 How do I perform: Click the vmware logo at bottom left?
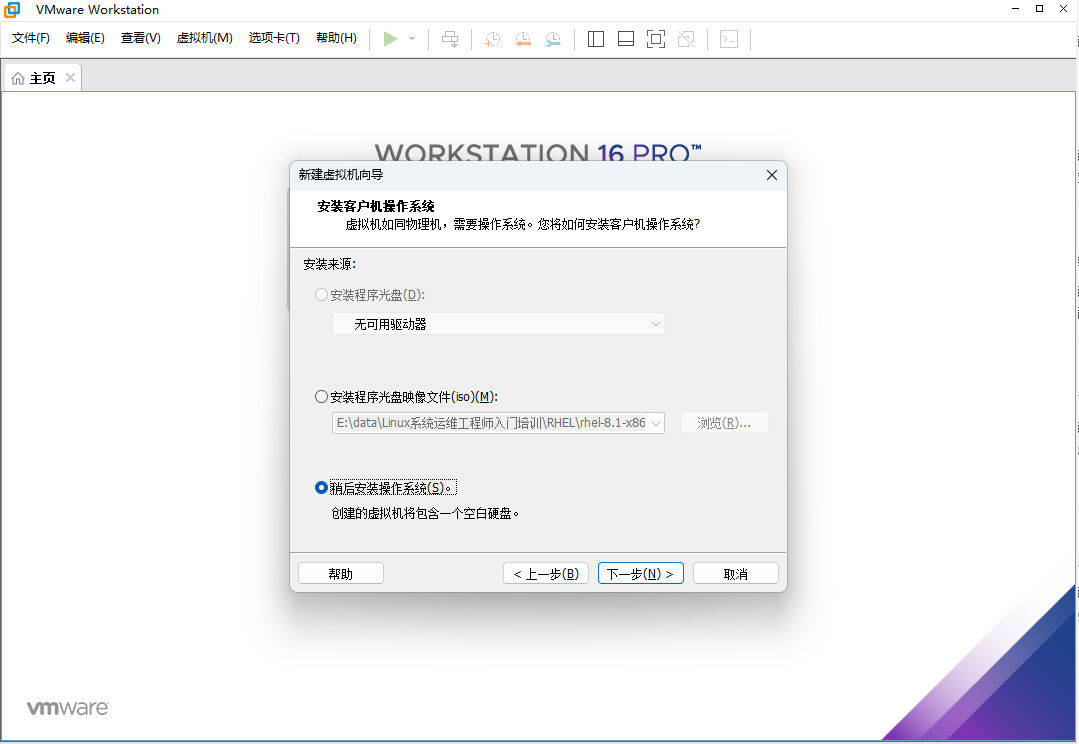point(67,708)
